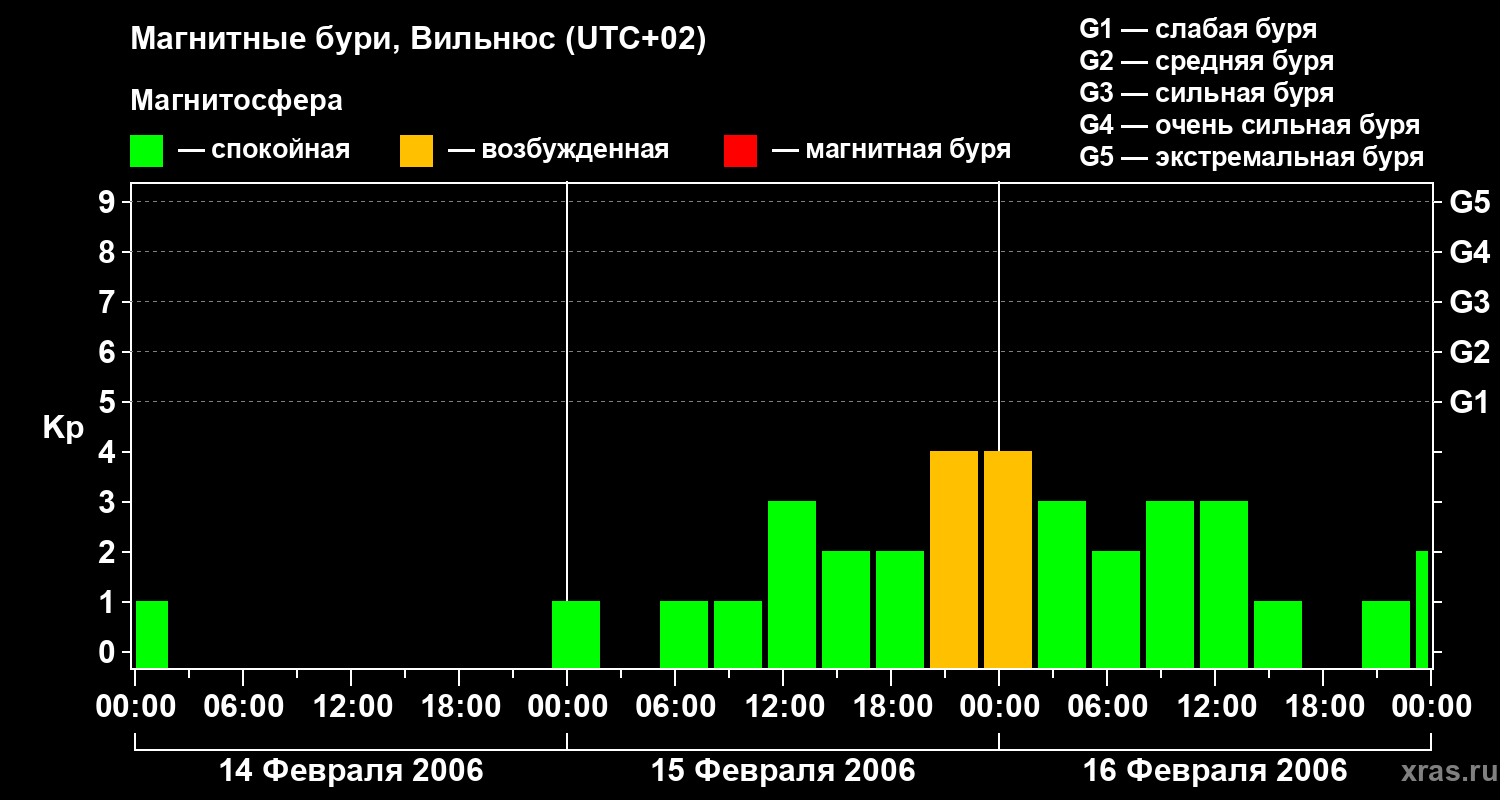Viewport: 1500px width, 800px height.
Task: Click the 'G3' label on the right axis
Action: (1470, 302)
